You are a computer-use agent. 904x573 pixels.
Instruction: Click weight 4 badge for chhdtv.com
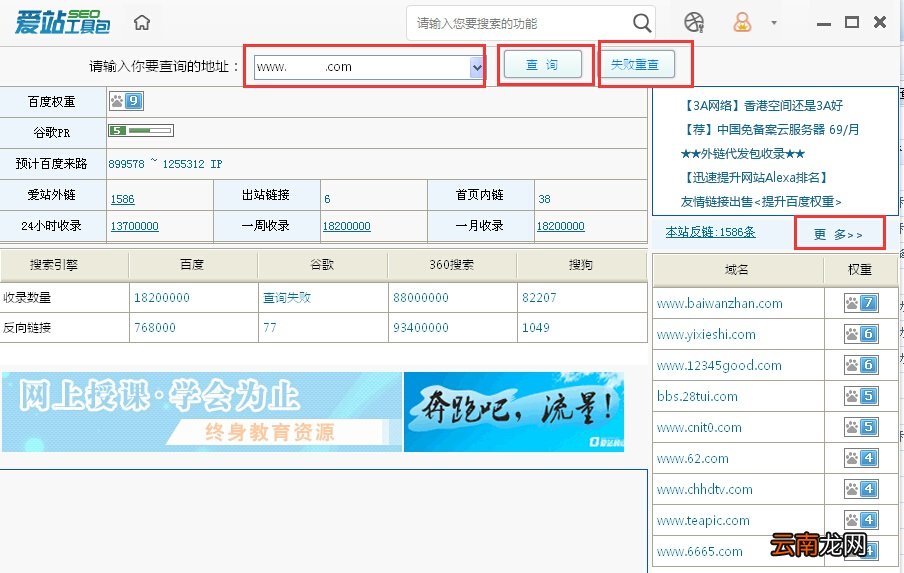click(861, 489)
